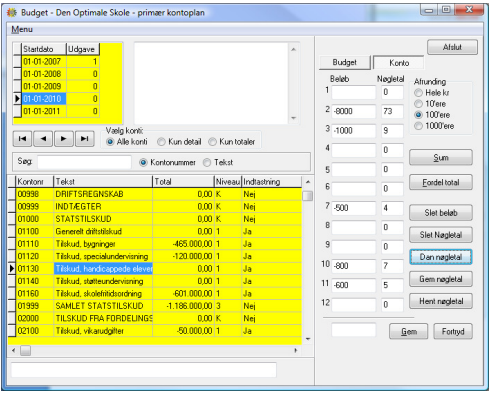Switch to the Budget tab
The image size is (493, 400).
coord(345,62)
